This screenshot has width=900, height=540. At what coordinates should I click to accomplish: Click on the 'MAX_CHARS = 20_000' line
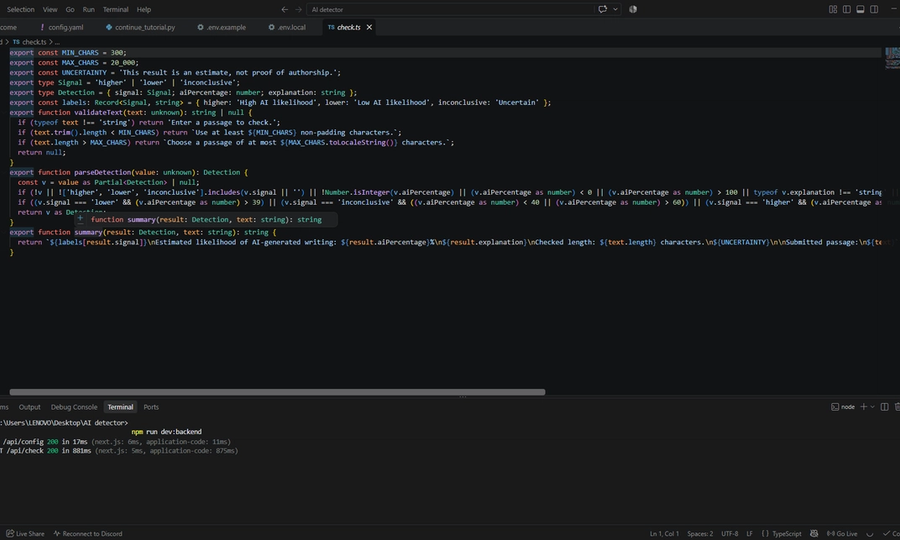pos(74,63)
